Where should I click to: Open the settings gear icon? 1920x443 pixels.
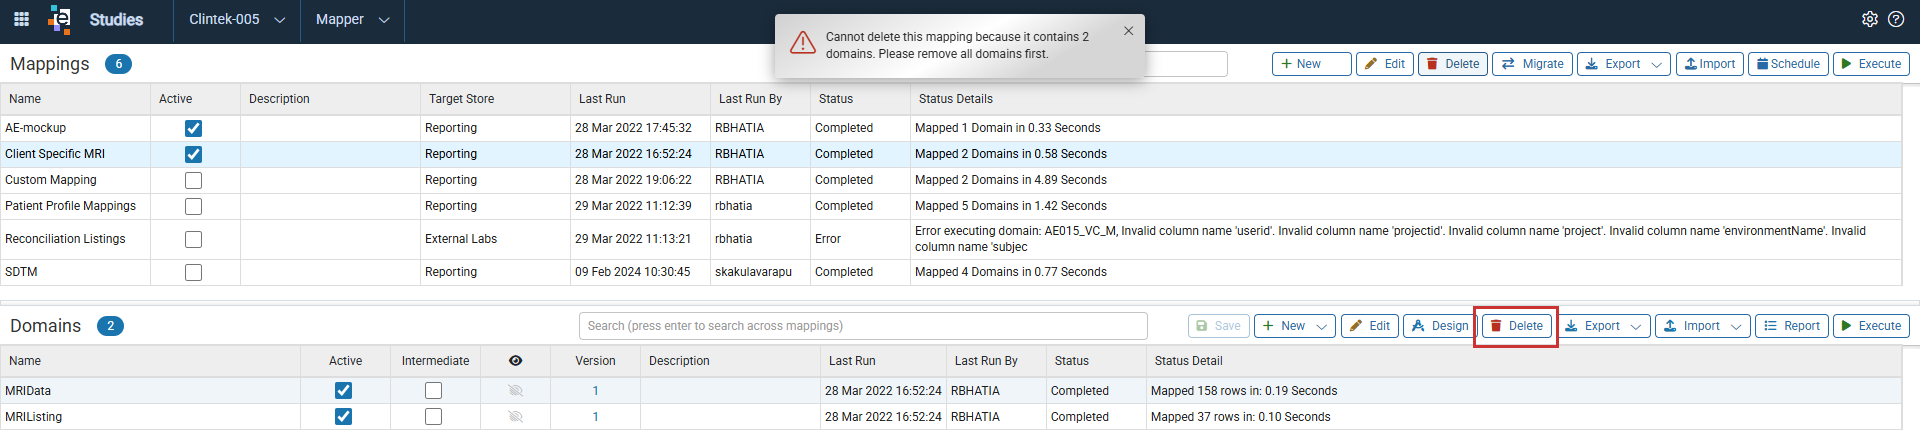pyautogui.click(x=1869, y=19)
